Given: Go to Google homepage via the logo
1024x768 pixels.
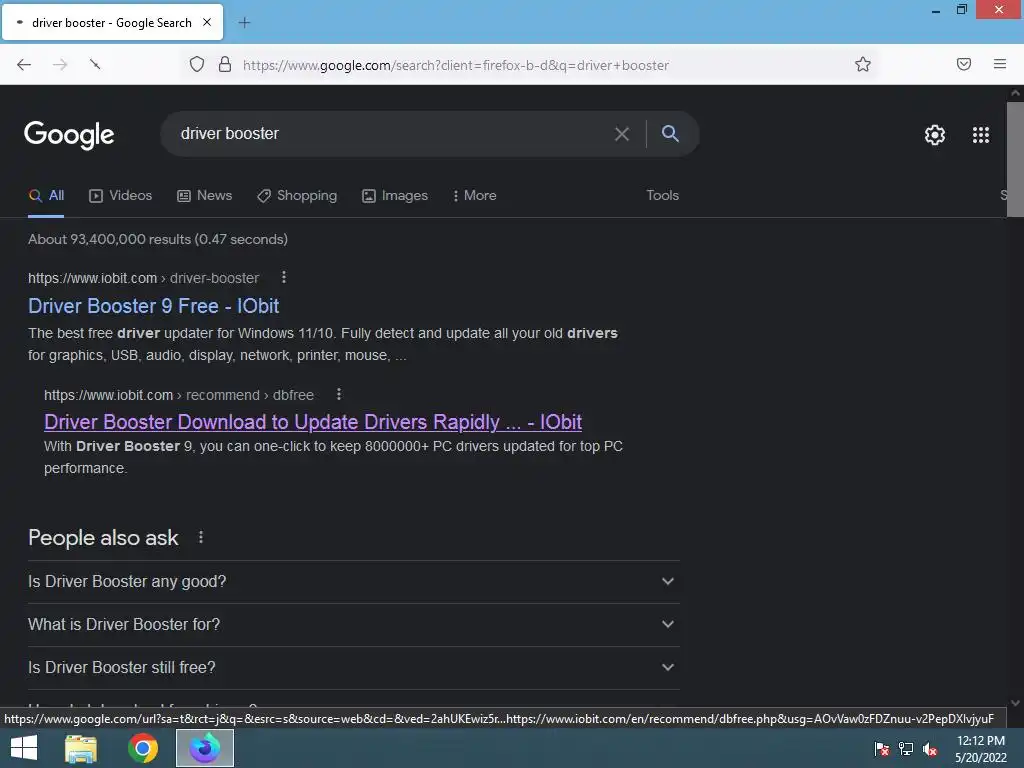Looking at the screenshot, I should 69,135.
